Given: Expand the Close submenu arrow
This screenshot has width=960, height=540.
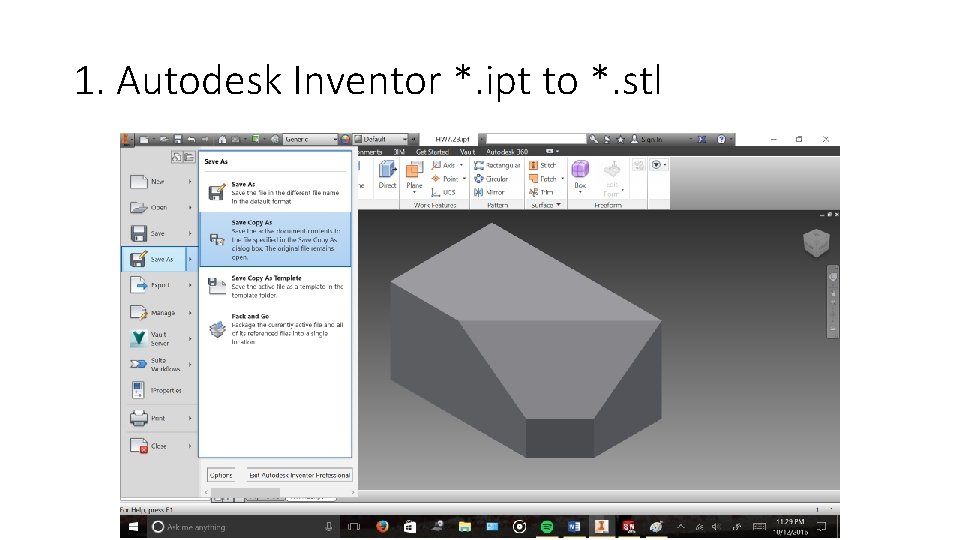Looking at the screenshot, I should [x=190, y=446].
